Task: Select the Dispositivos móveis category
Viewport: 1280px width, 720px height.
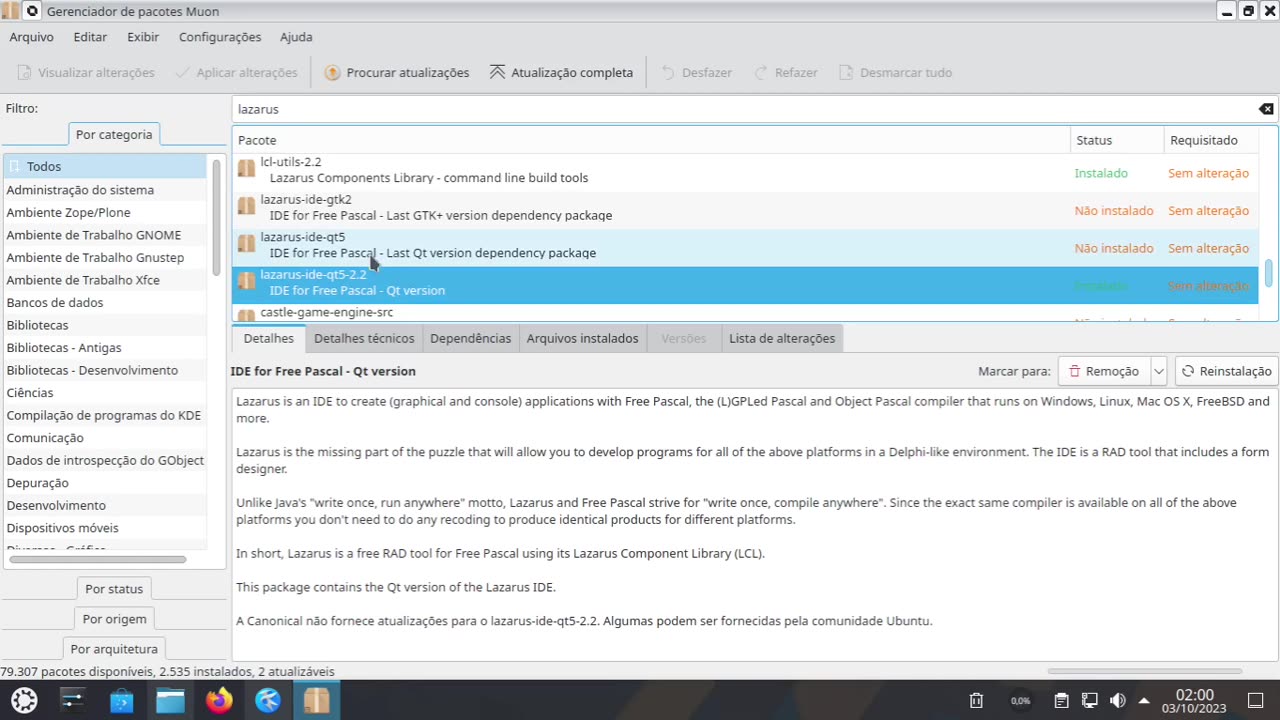Action: click(x=105, y=528)
